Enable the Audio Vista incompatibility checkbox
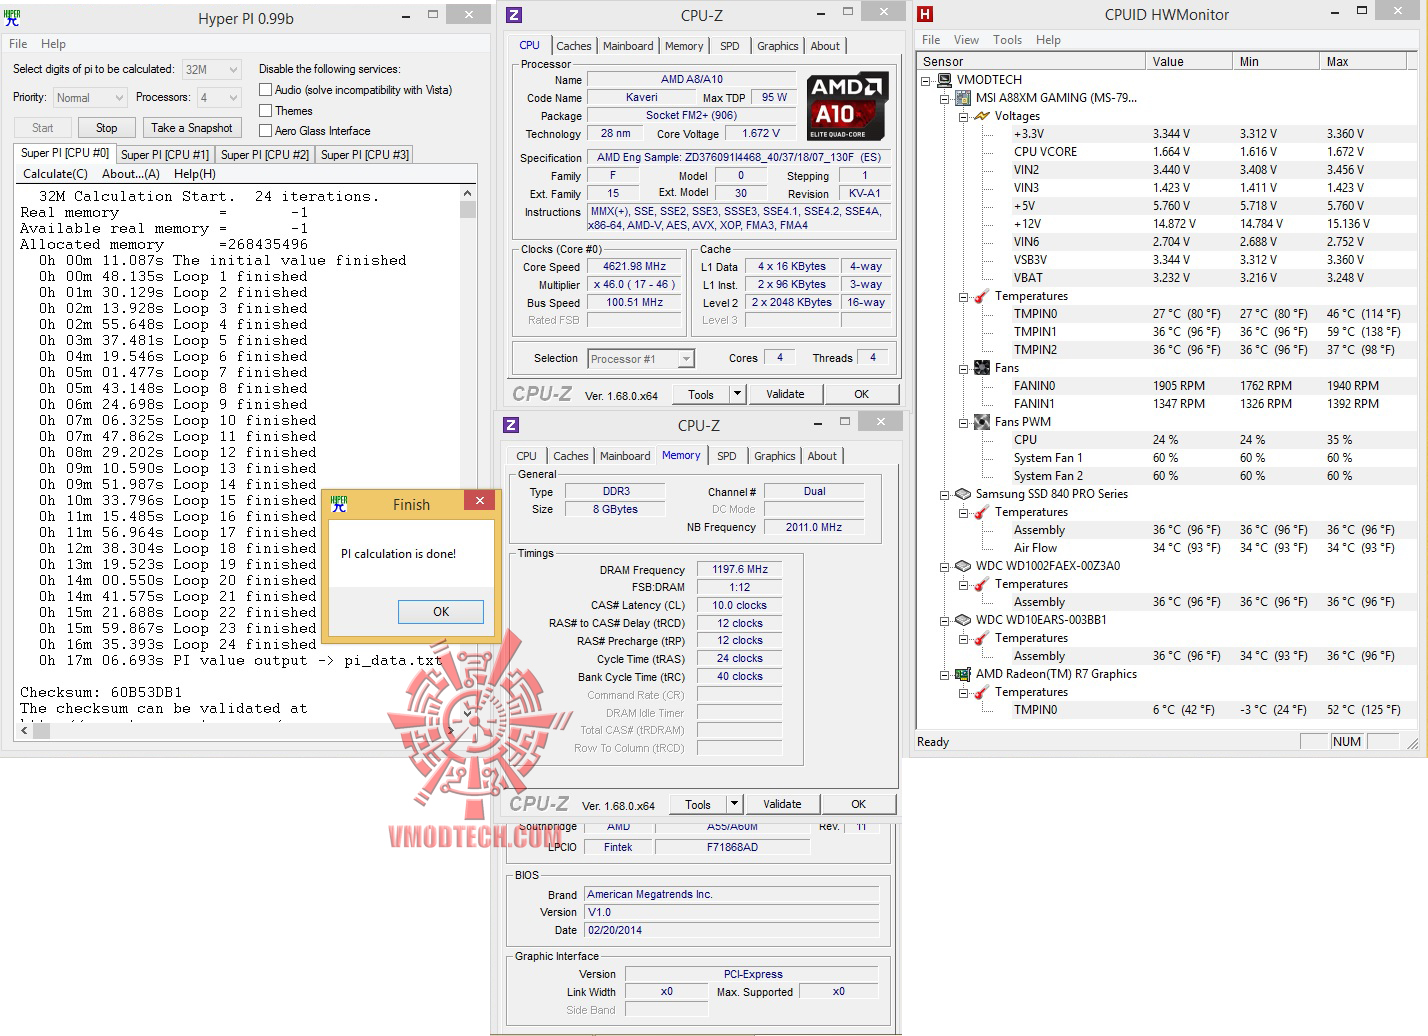The image size is (1428, 1036). pos(266,90)
